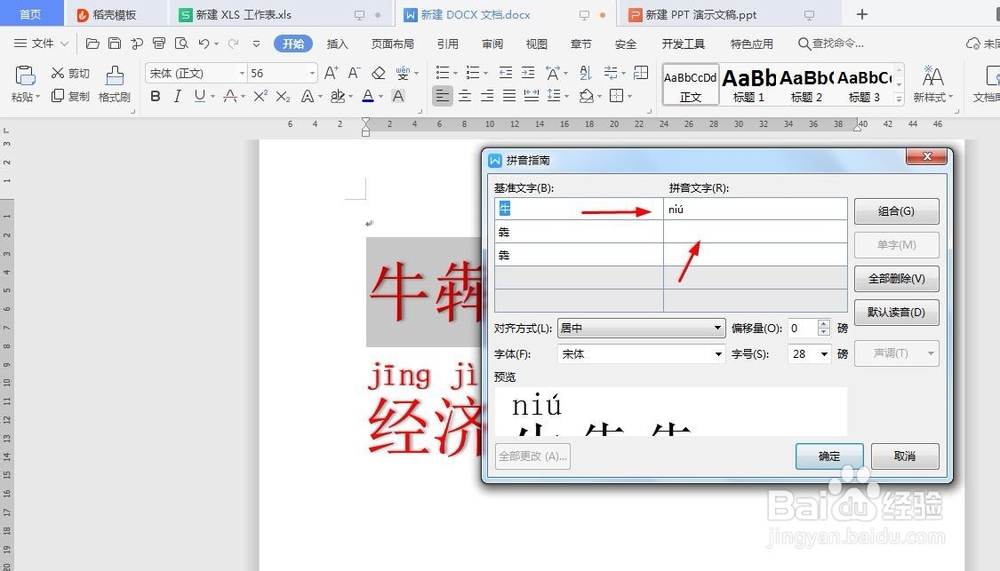Add a new document tab with plus

862,14
